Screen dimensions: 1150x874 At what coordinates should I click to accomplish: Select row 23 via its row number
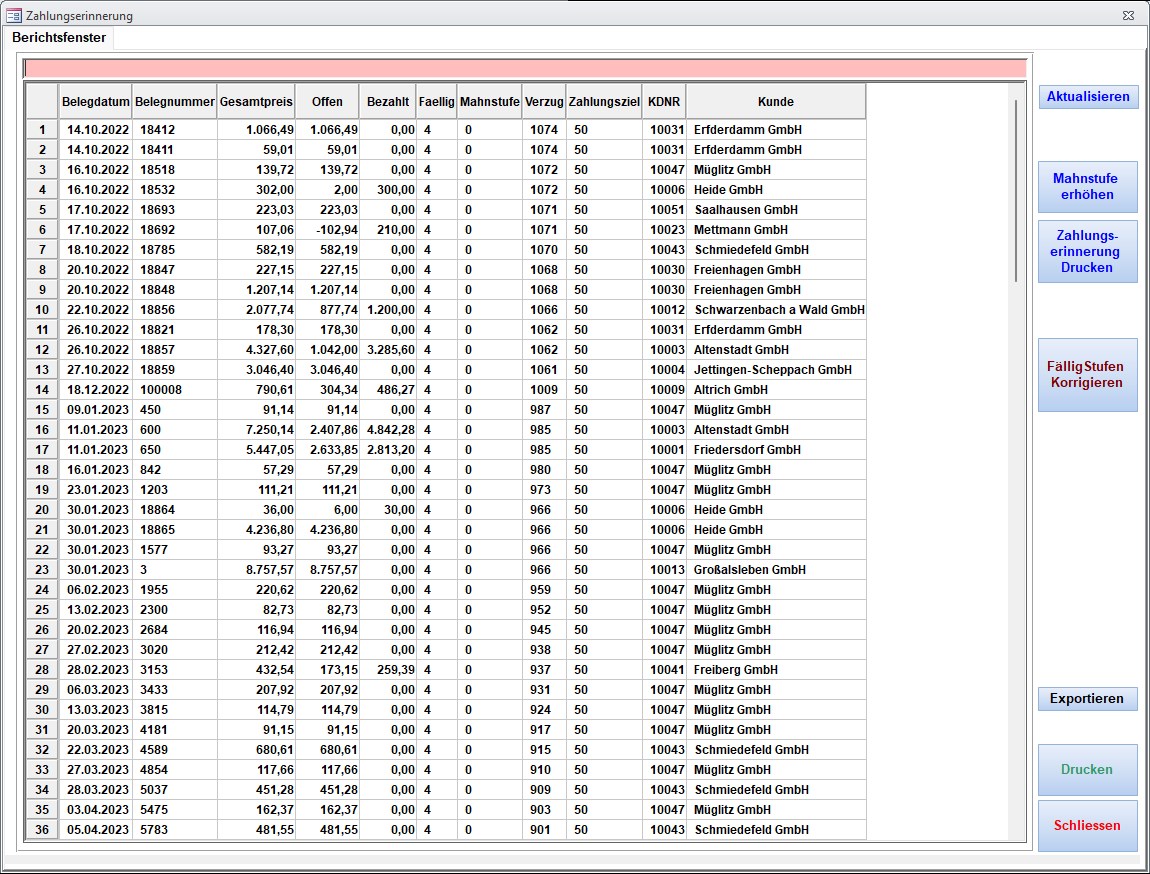(42, 570)
